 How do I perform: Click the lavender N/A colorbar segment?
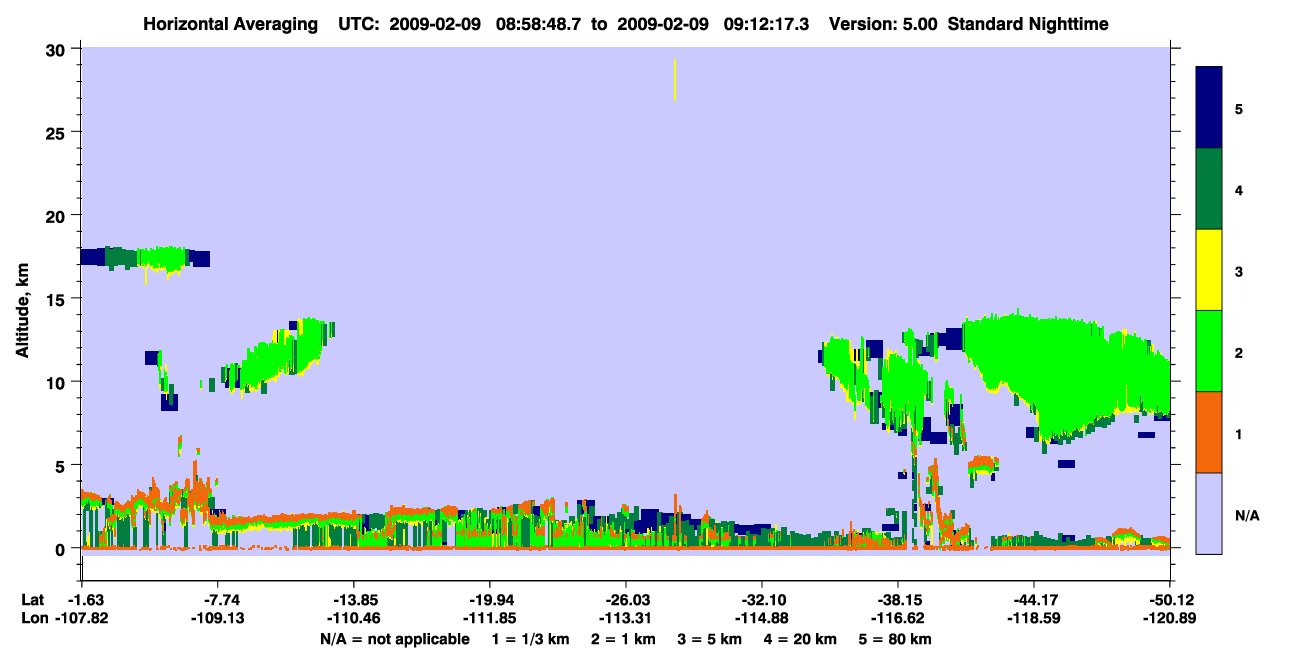pyautogui.click(x=1209, y=513)
